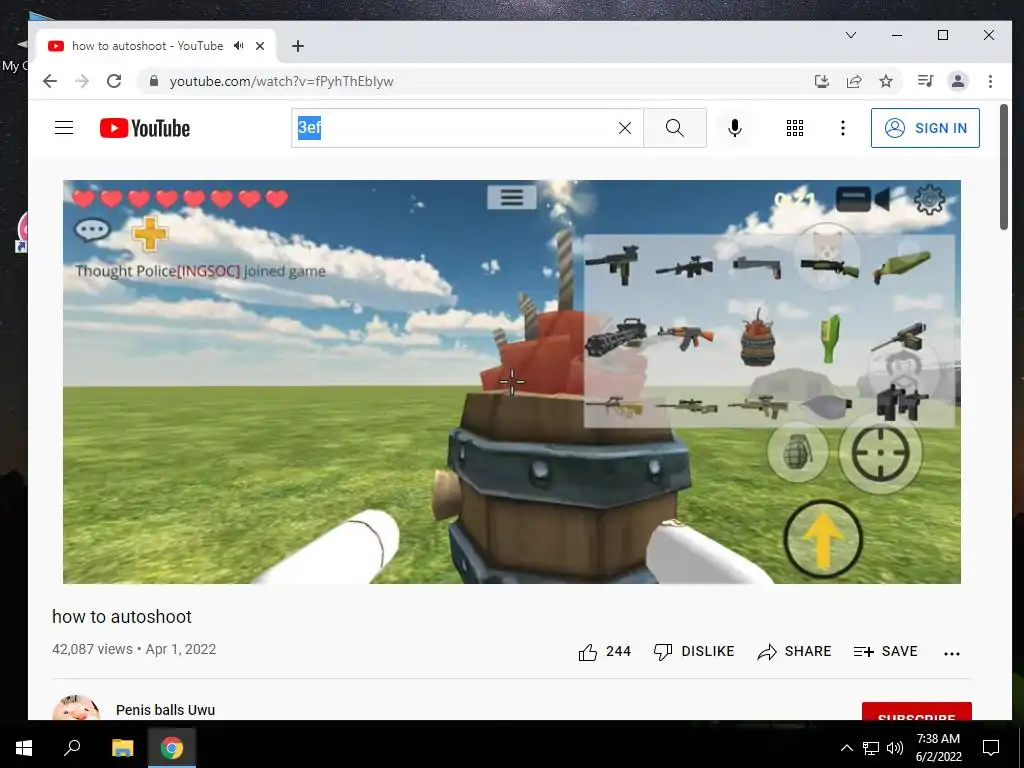Bookmark this tab with the star
The height and width of the screenshot is (768, 1024).
pos(886,81)
